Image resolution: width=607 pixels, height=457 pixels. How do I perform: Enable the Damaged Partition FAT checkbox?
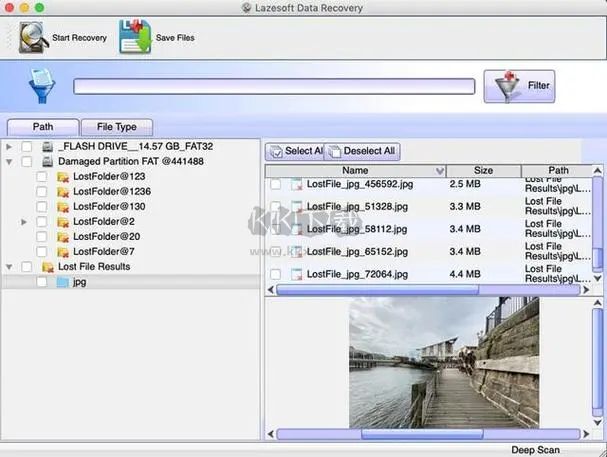27,162
